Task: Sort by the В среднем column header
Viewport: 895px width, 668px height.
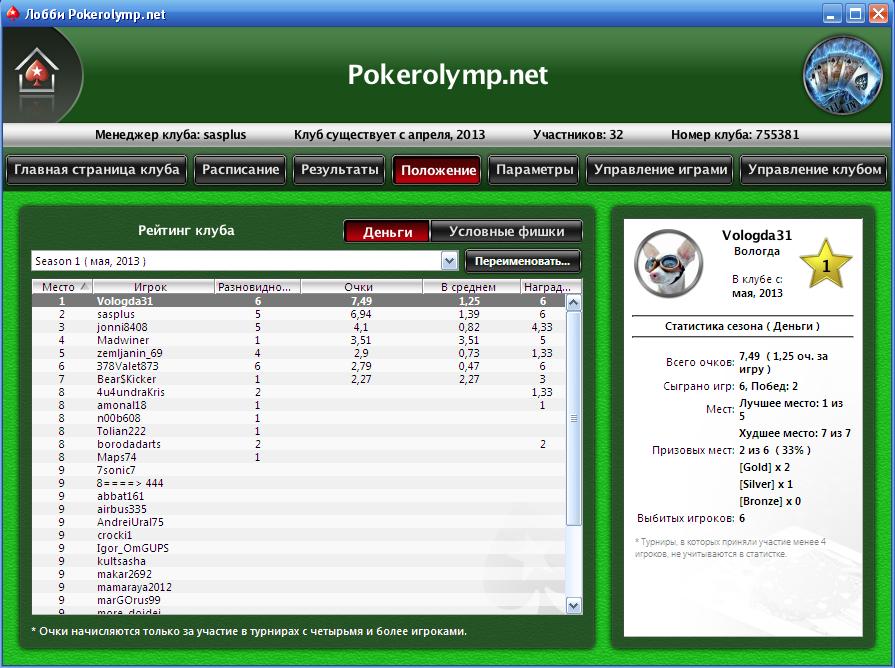Action: click(x=471, y=287)
